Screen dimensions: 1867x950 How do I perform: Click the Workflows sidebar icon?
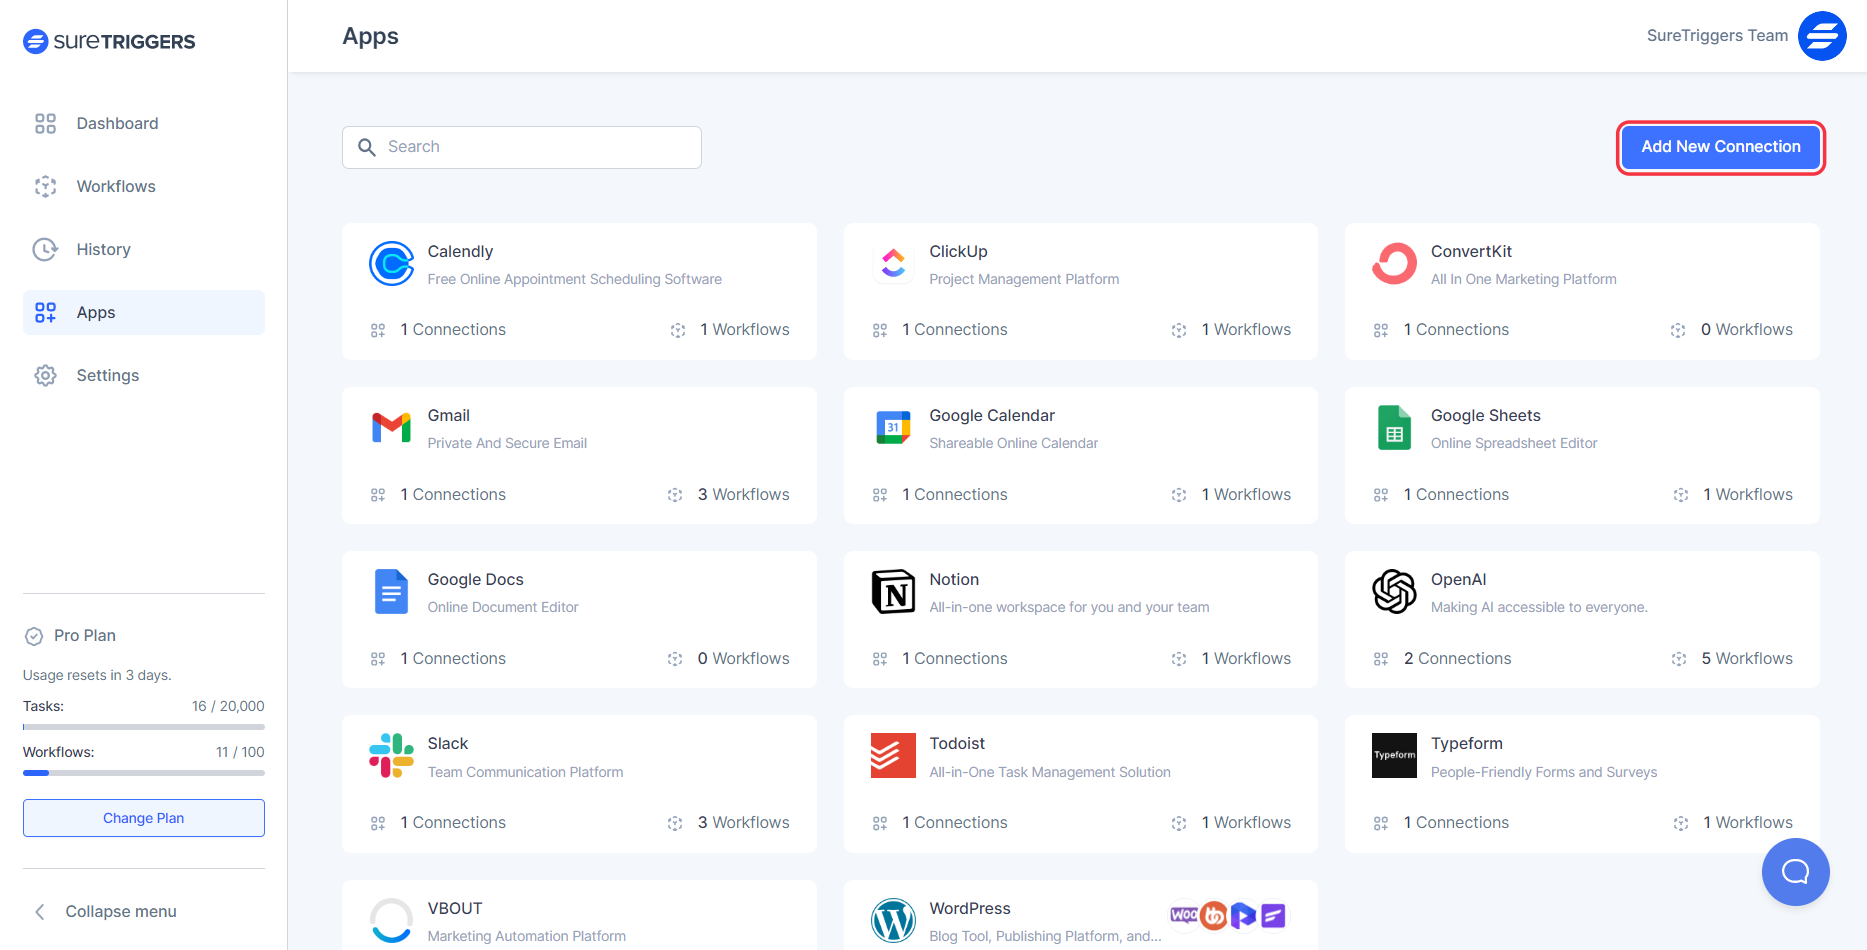tap(45, 186)
